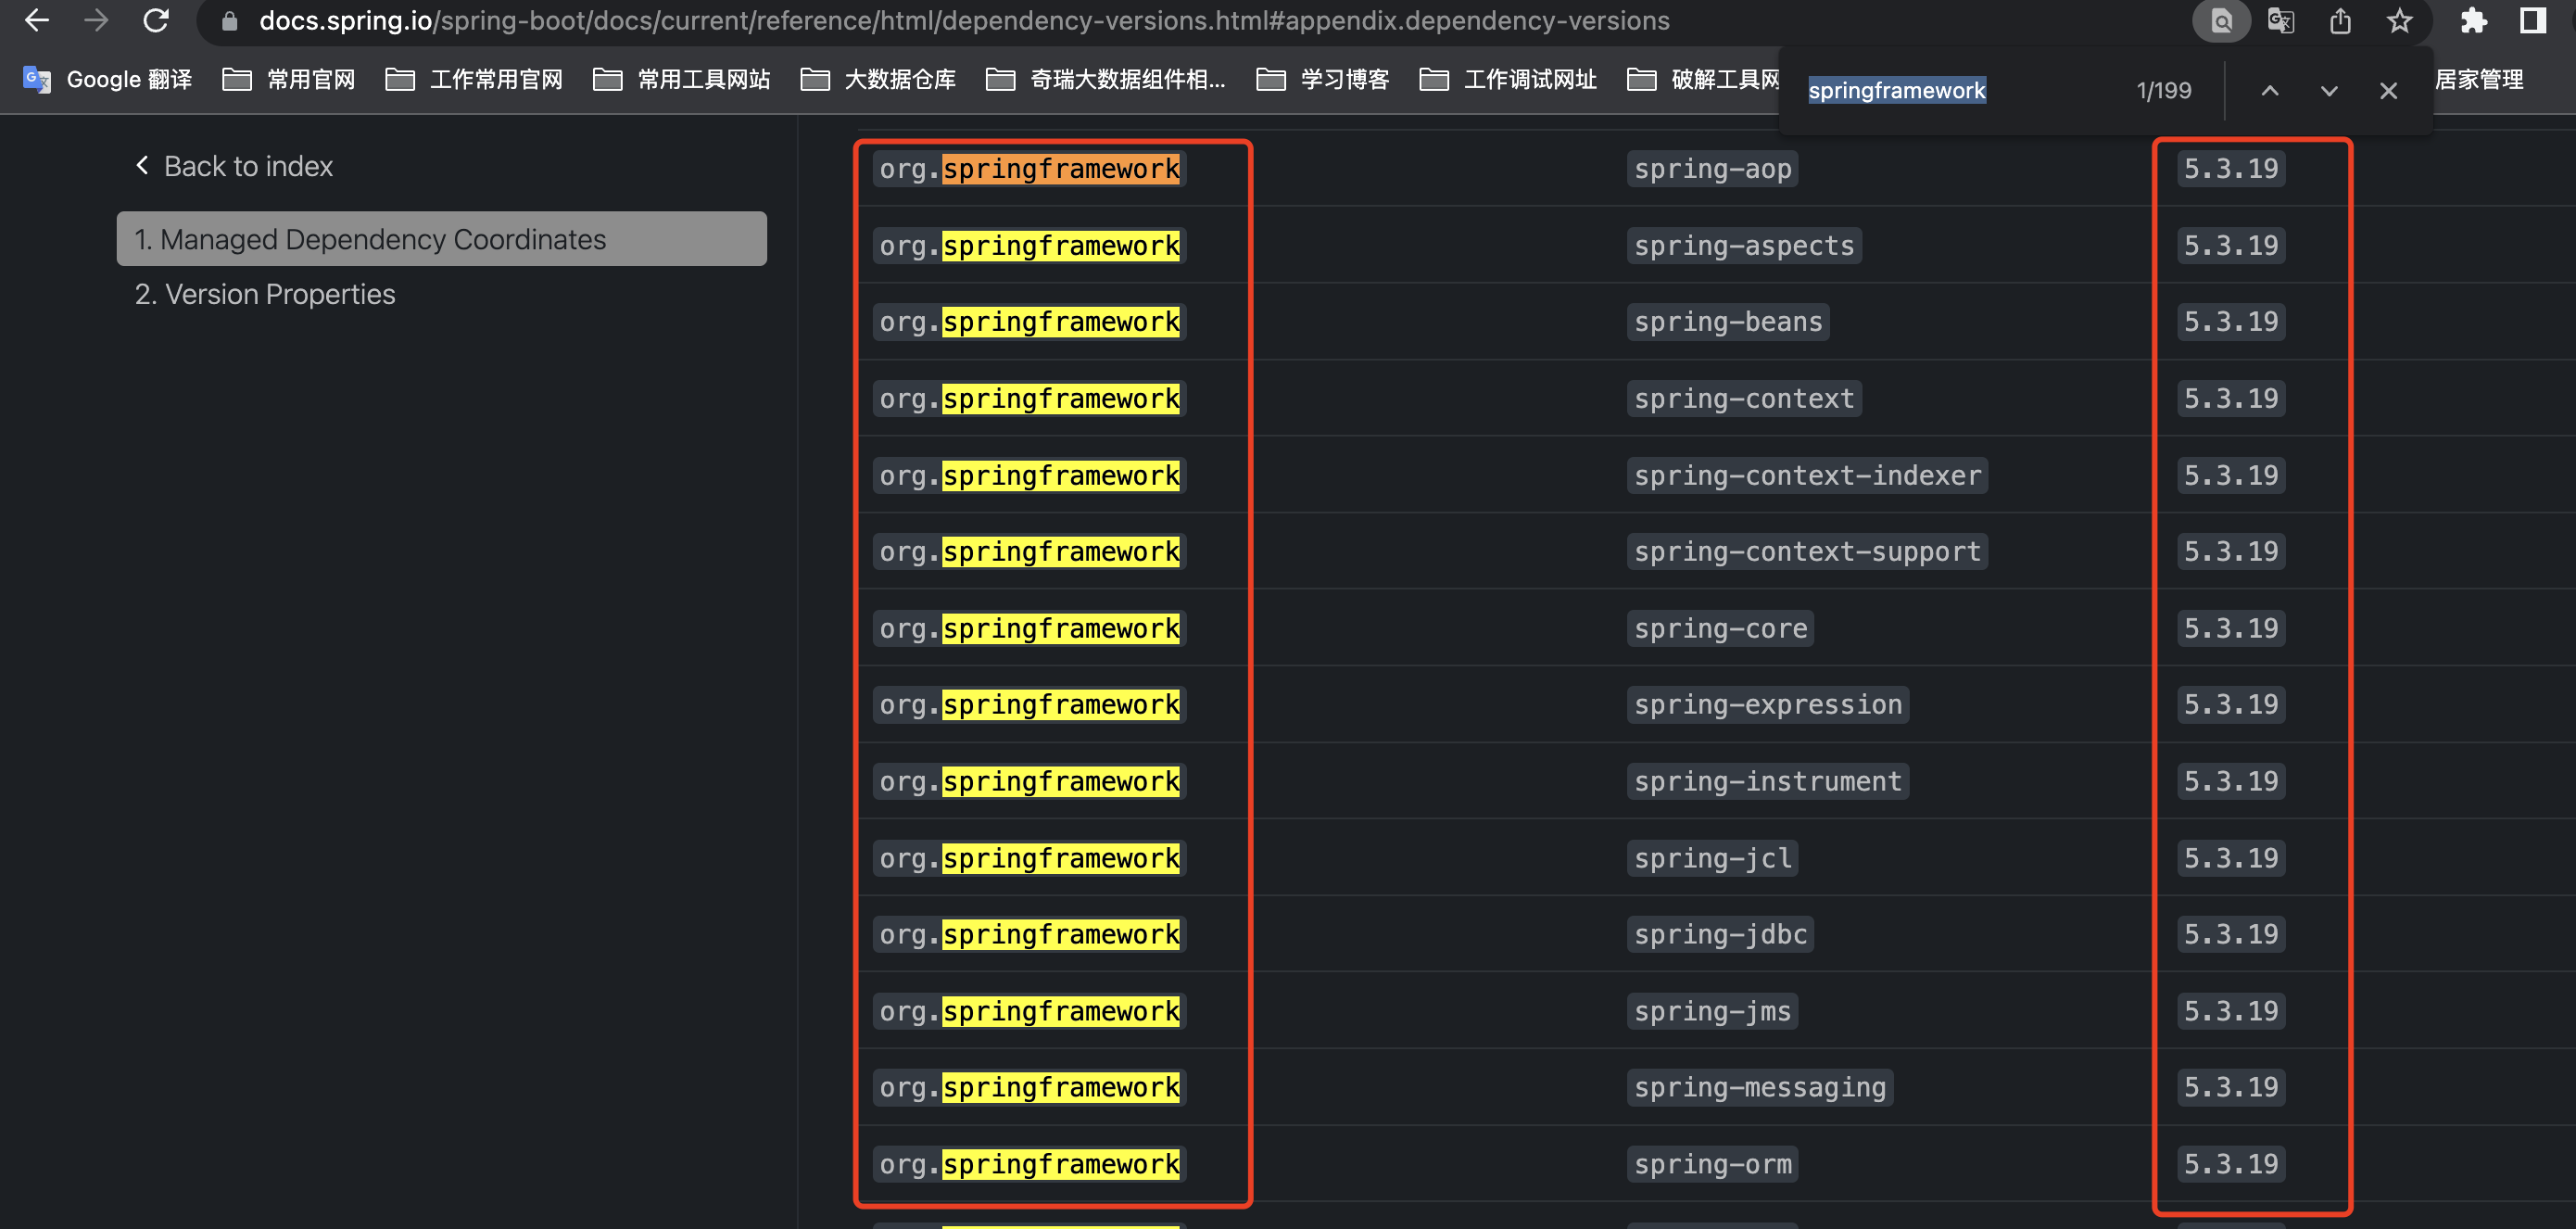The width and height of the screenshot is (2576, 1229).
Task: Close the find-in-page bar
Action: (2388, 91)
